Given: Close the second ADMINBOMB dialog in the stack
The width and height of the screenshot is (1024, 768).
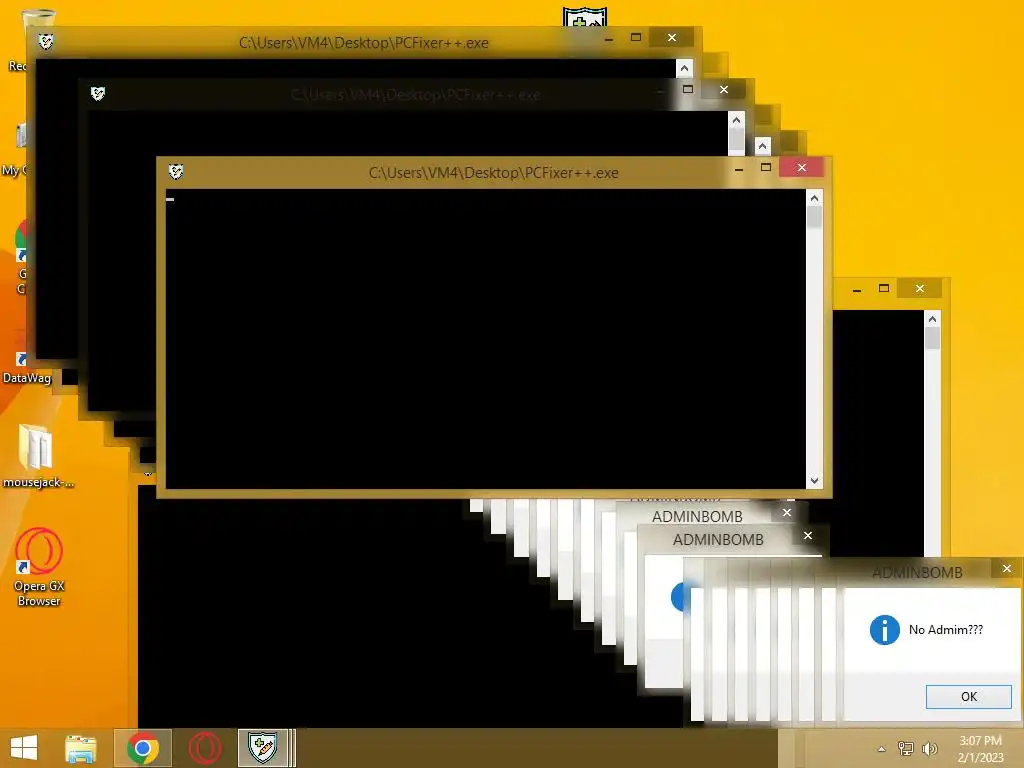Looking at the screenshot, I should tap(808, 536).
